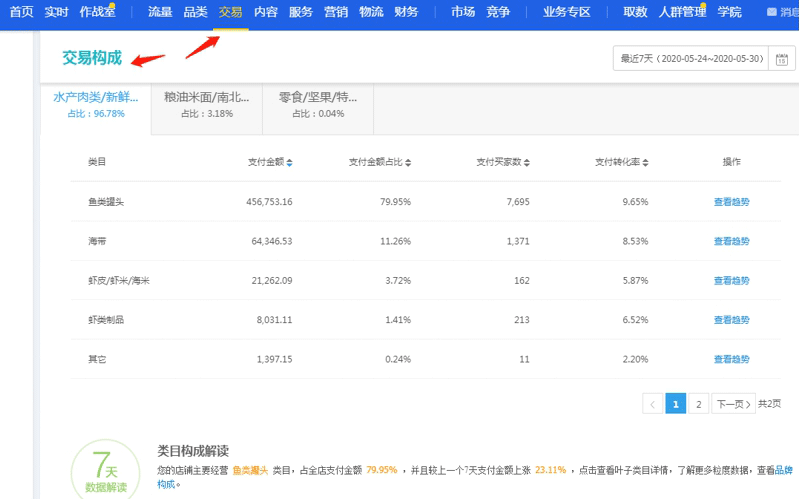Open the 品牌构成 link in summary

coord(165,484)
